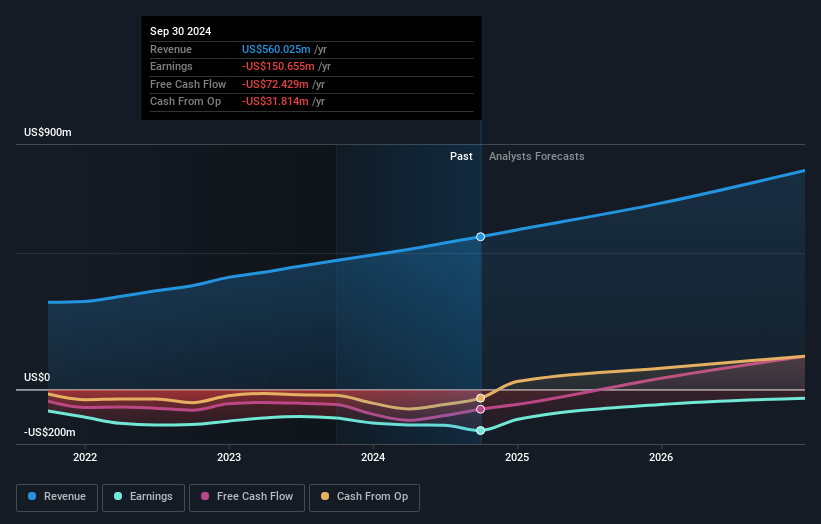
Task: Click the -US$31.814m cash from op value
Action: coord(275,102)
